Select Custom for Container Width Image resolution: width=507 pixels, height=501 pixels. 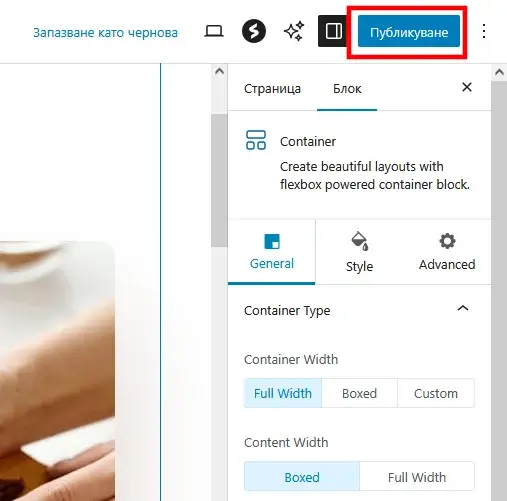(x=436, y=393)
